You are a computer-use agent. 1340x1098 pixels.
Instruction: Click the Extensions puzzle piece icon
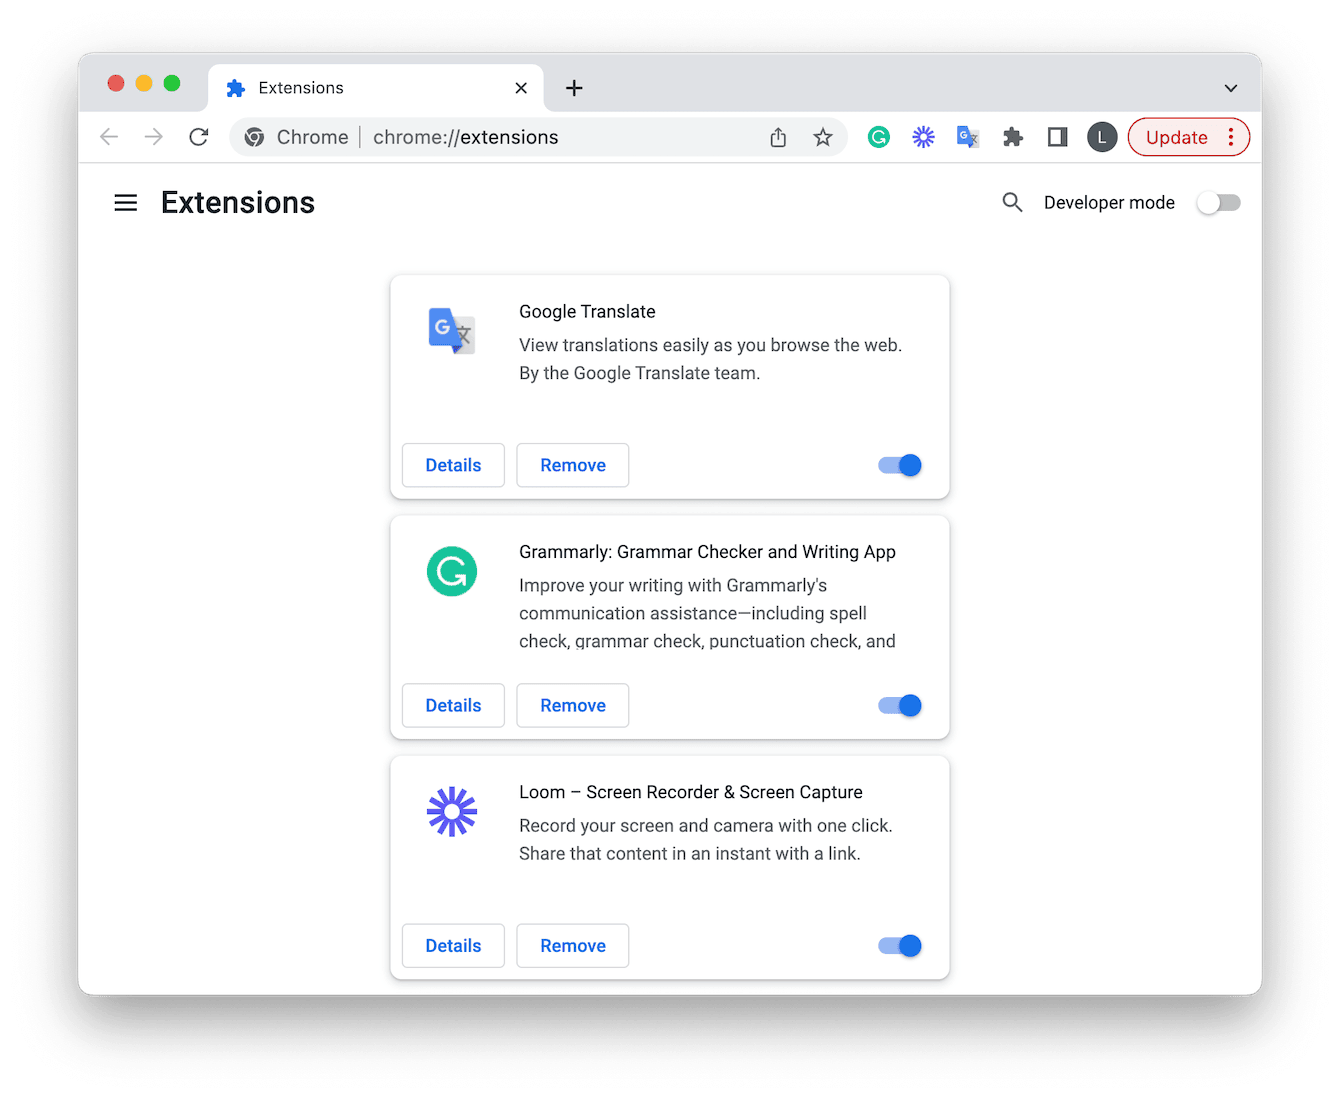click(1012, 137)
